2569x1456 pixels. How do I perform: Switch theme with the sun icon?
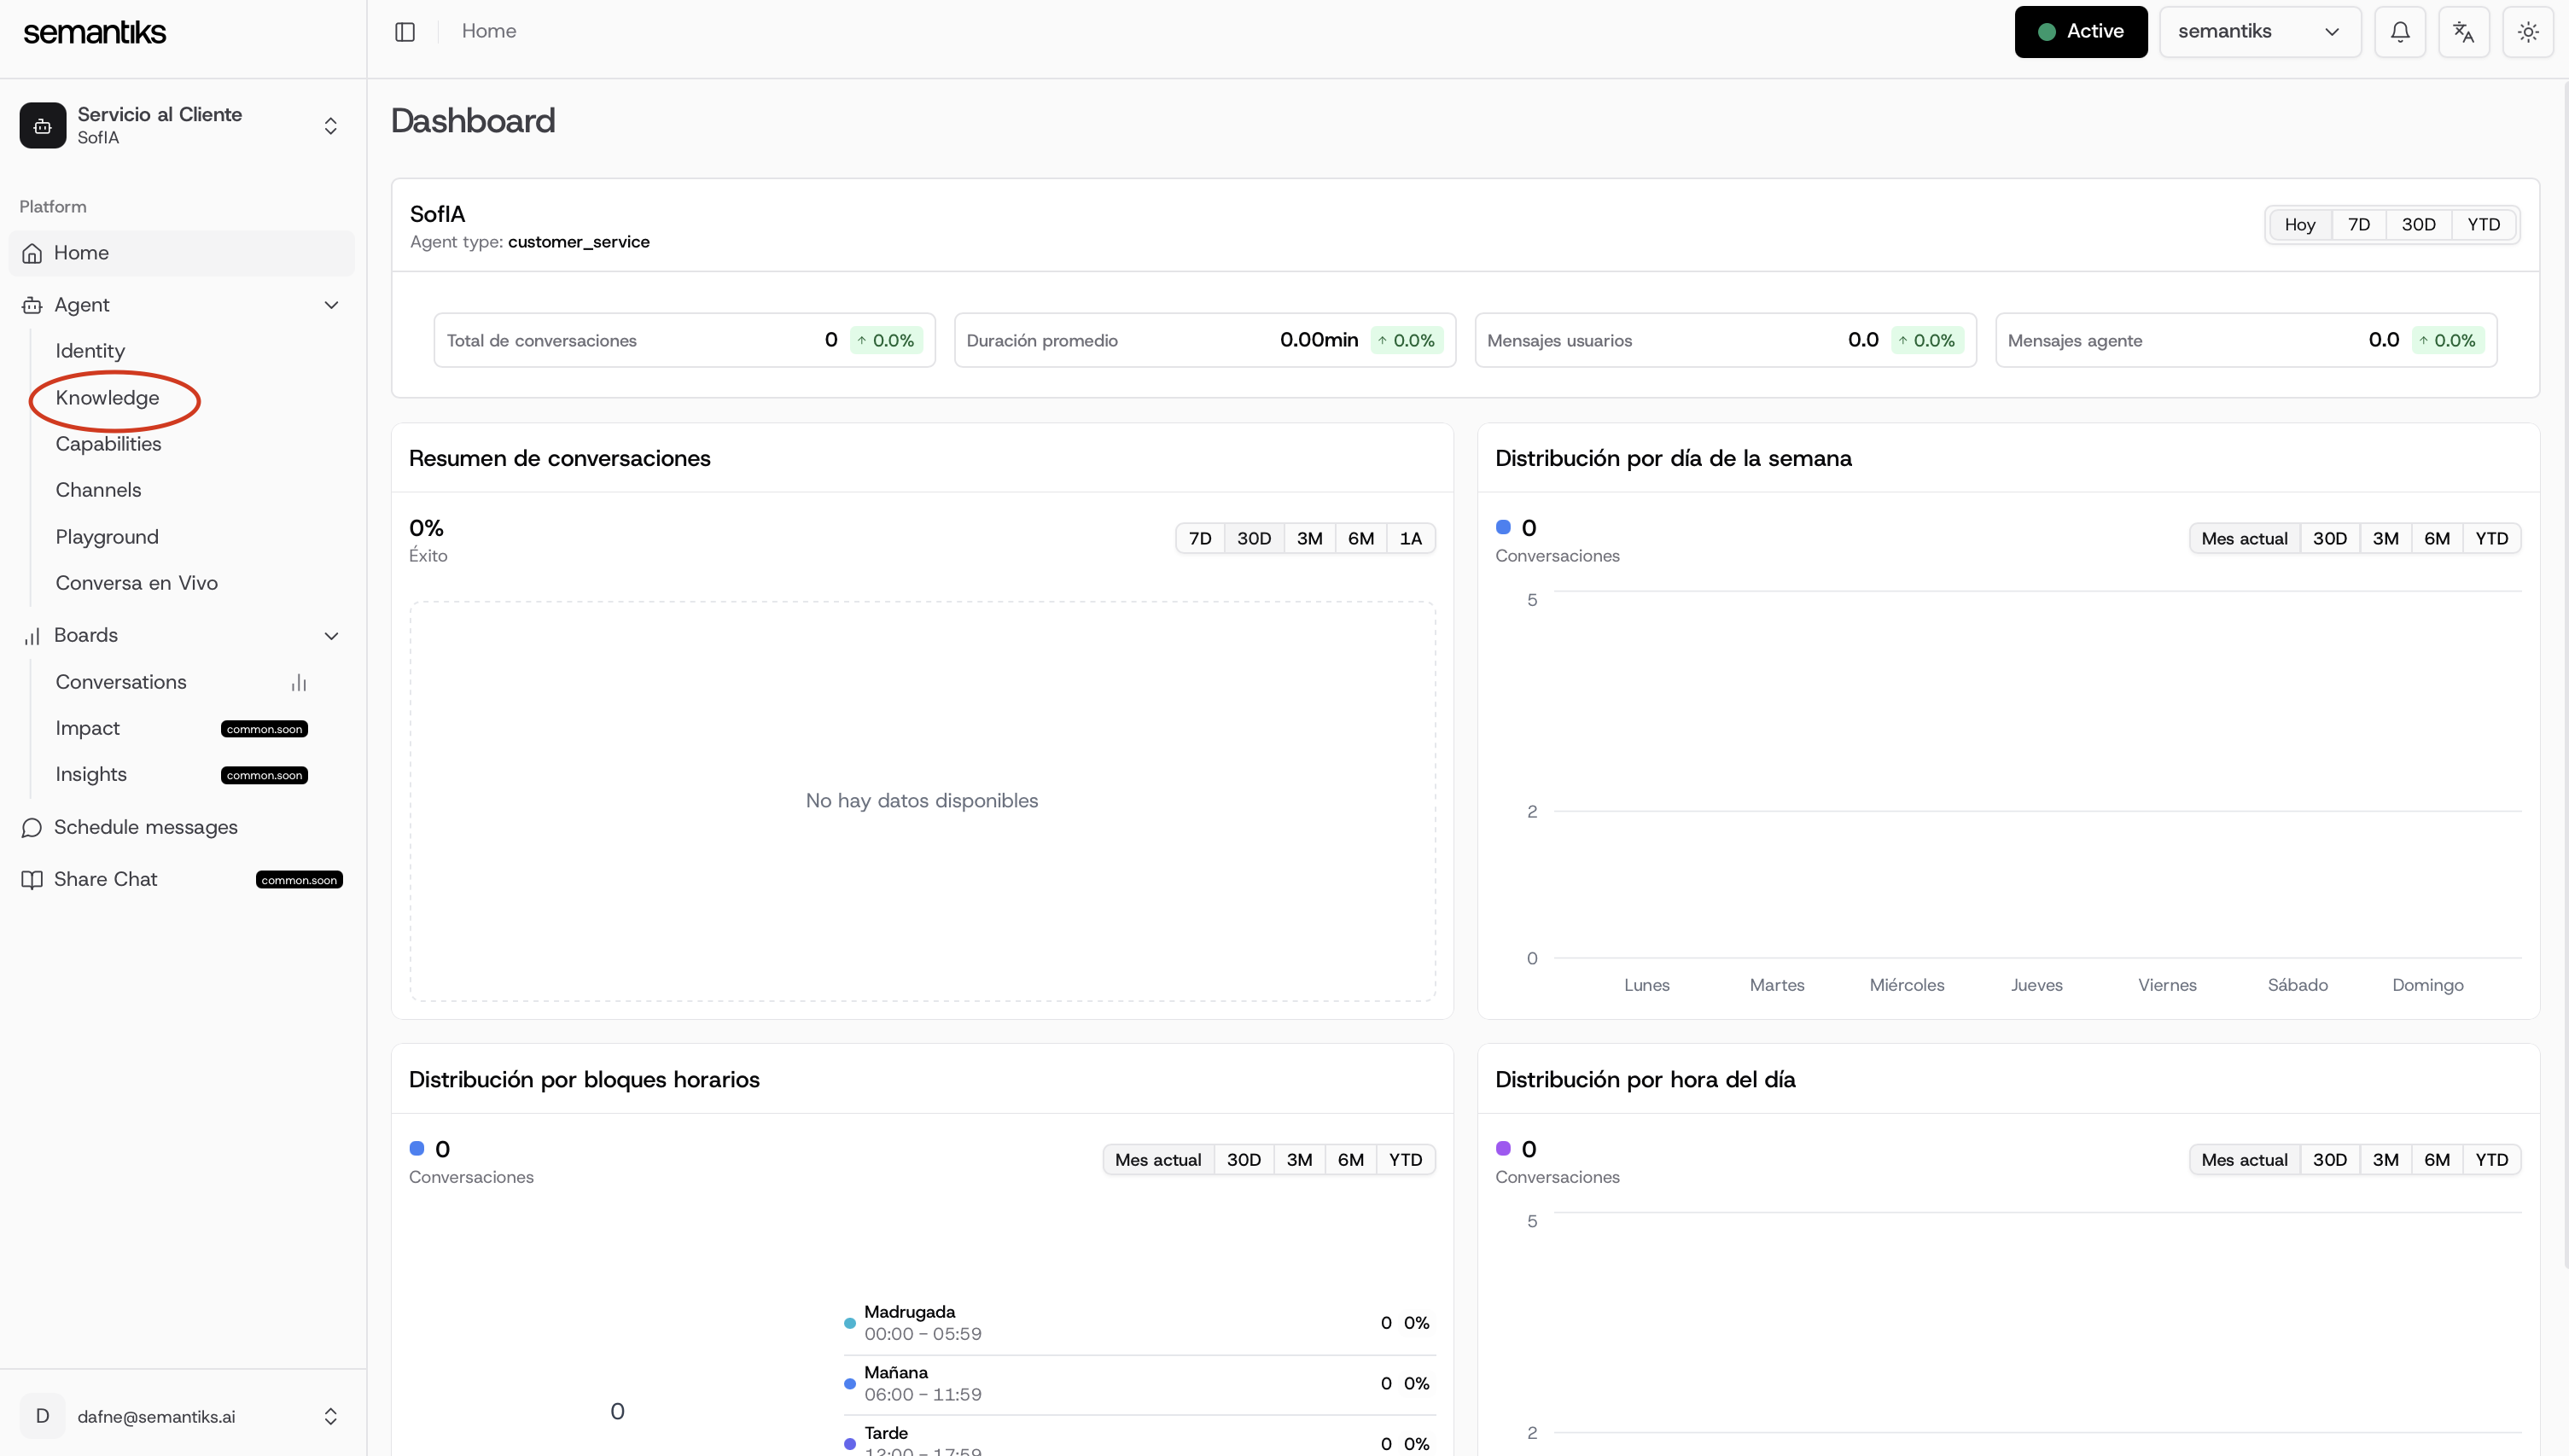(2527, 32)
